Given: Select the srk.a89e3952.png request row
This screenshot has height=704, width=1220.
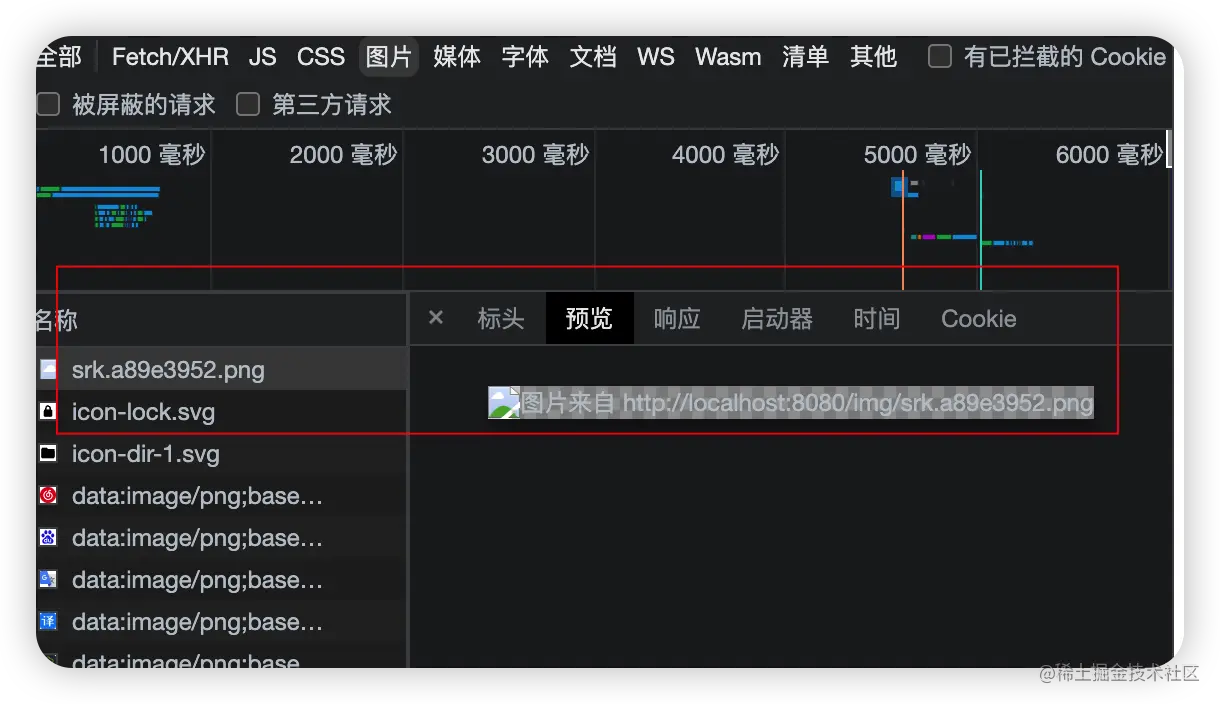Looking at the screenshot, I should 221,369.
